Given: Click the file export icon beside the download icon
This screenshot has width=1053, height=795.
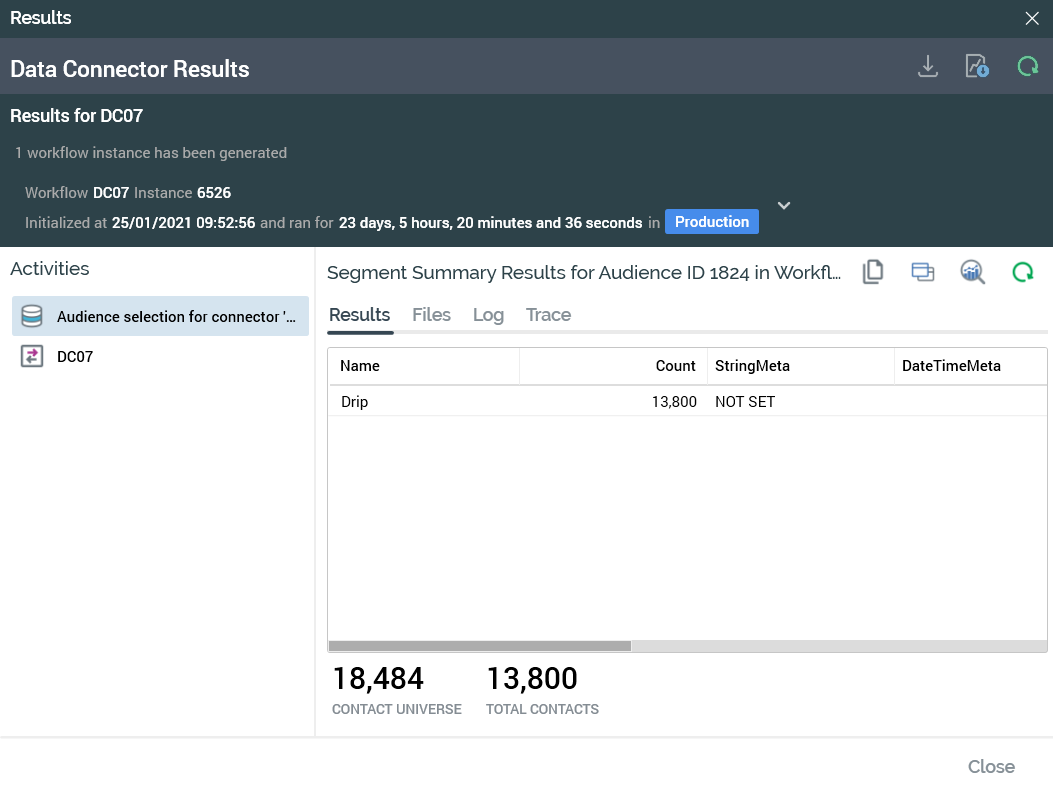Looking at the screenshot, I should (977, 67).
